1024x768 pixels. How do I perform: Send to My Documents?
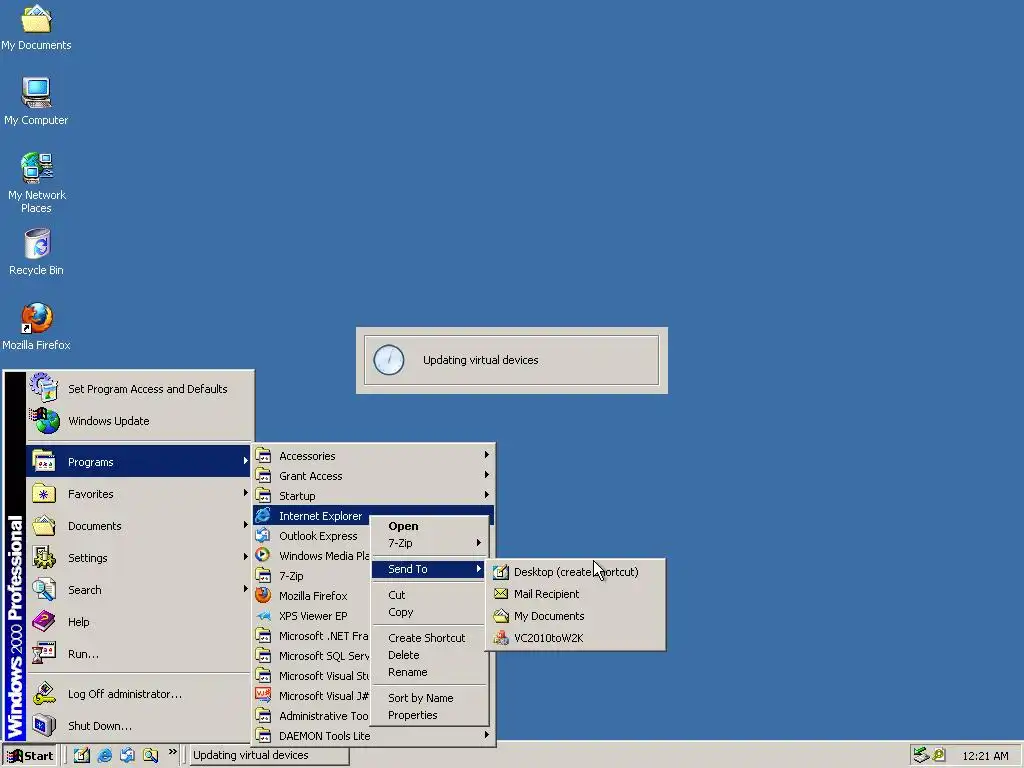[575, 616]
